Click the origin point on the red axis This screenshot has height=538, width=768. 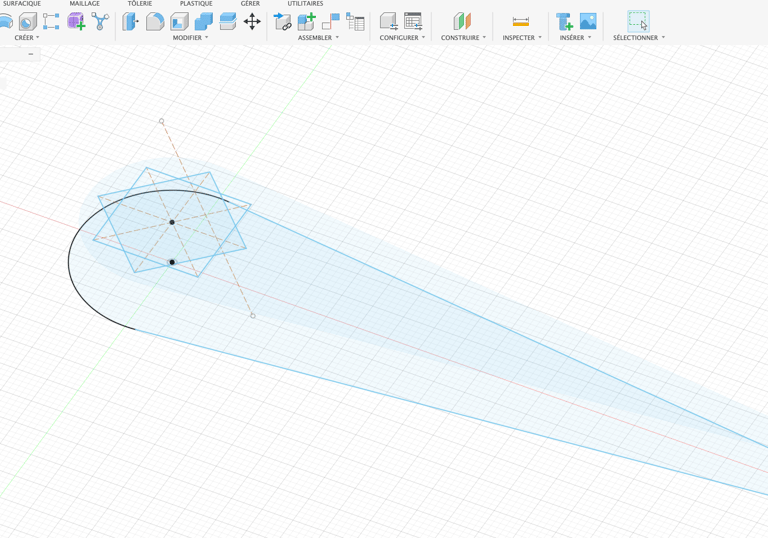[172, 263]
